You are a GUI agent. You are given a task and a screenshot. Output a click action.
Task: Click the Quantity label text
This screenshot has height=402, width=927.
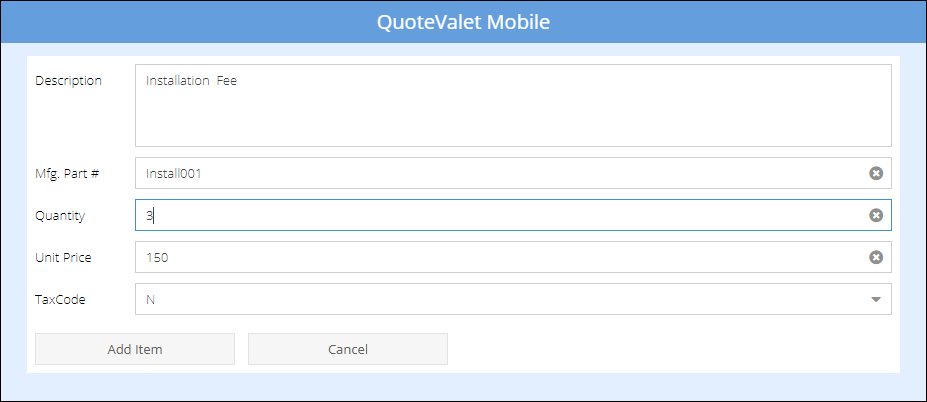[60, 215]
